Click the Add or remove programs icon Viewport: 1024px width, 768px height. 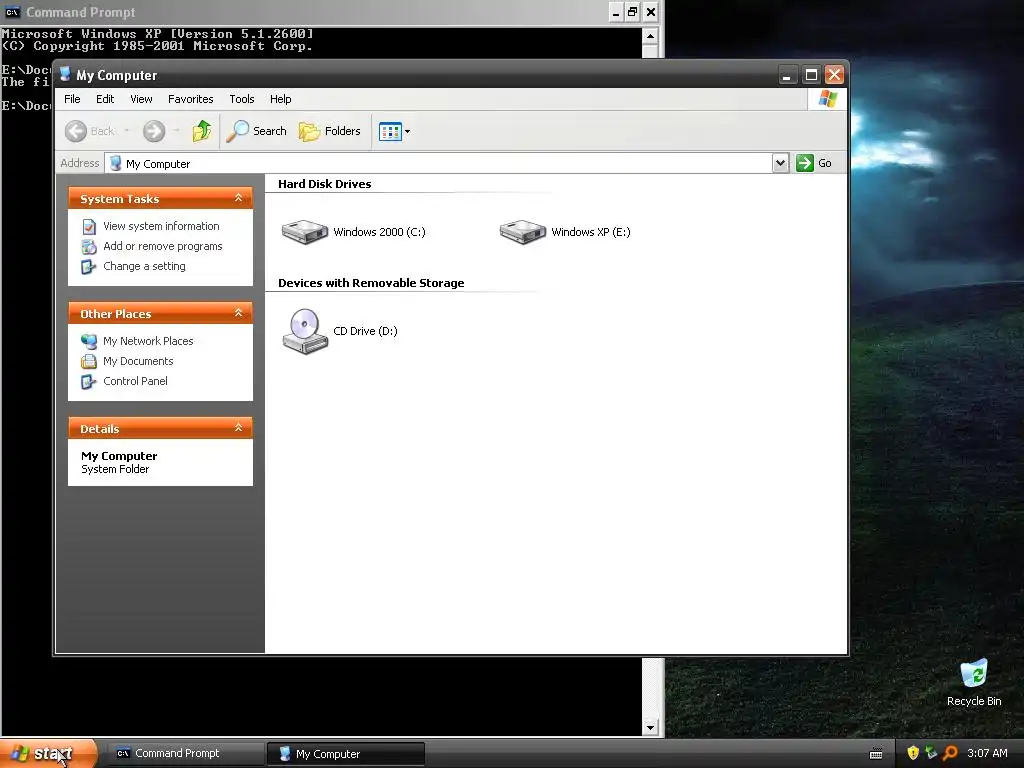(89, 247)
